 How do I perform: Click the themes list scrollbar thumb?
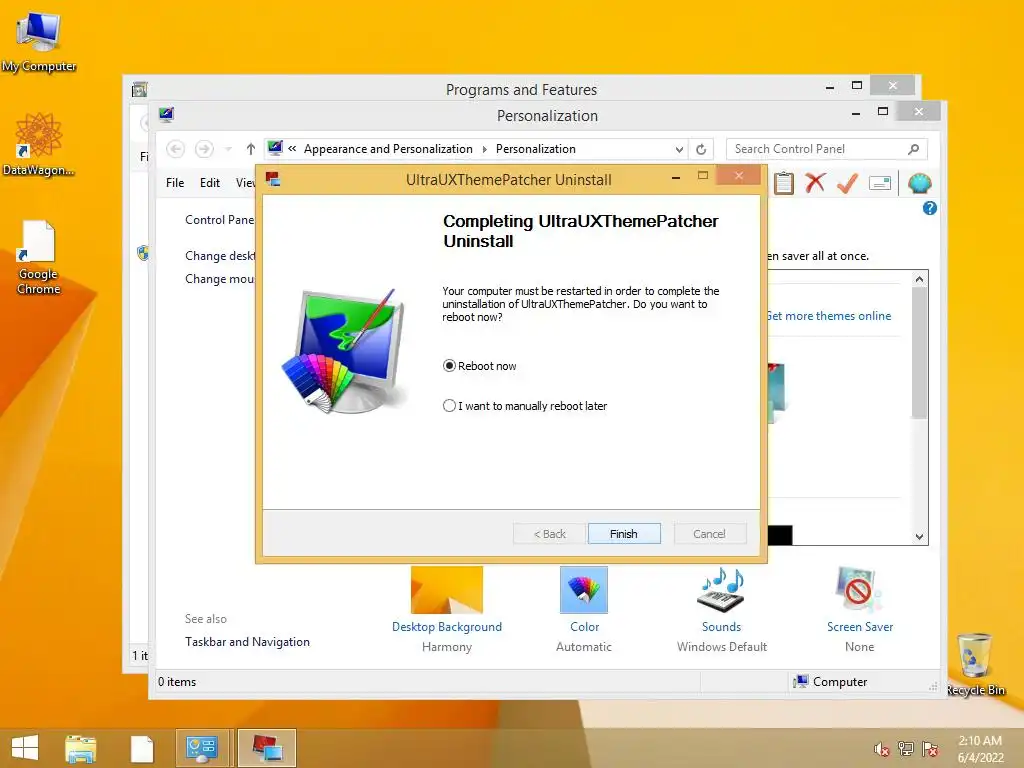point(919,353)
